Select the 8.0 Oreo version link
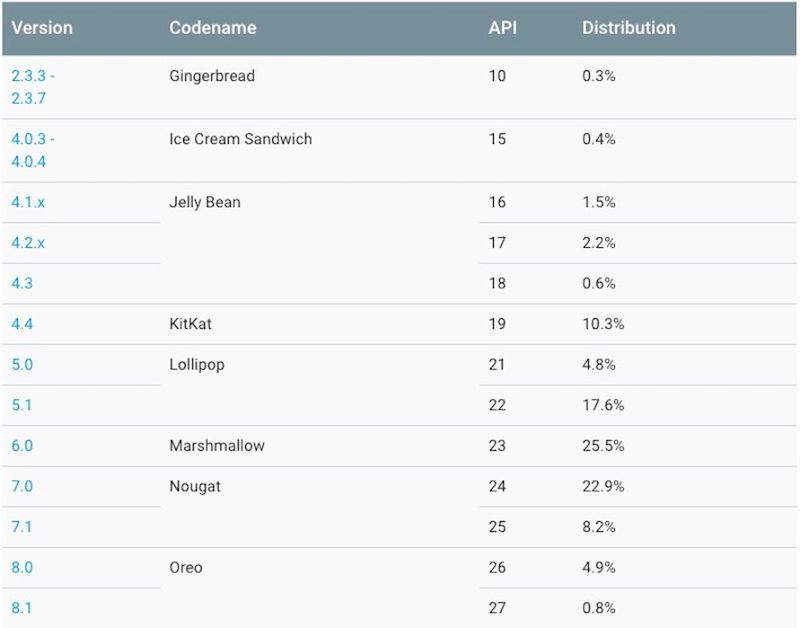The image size is (800, 628). [22, 568]
